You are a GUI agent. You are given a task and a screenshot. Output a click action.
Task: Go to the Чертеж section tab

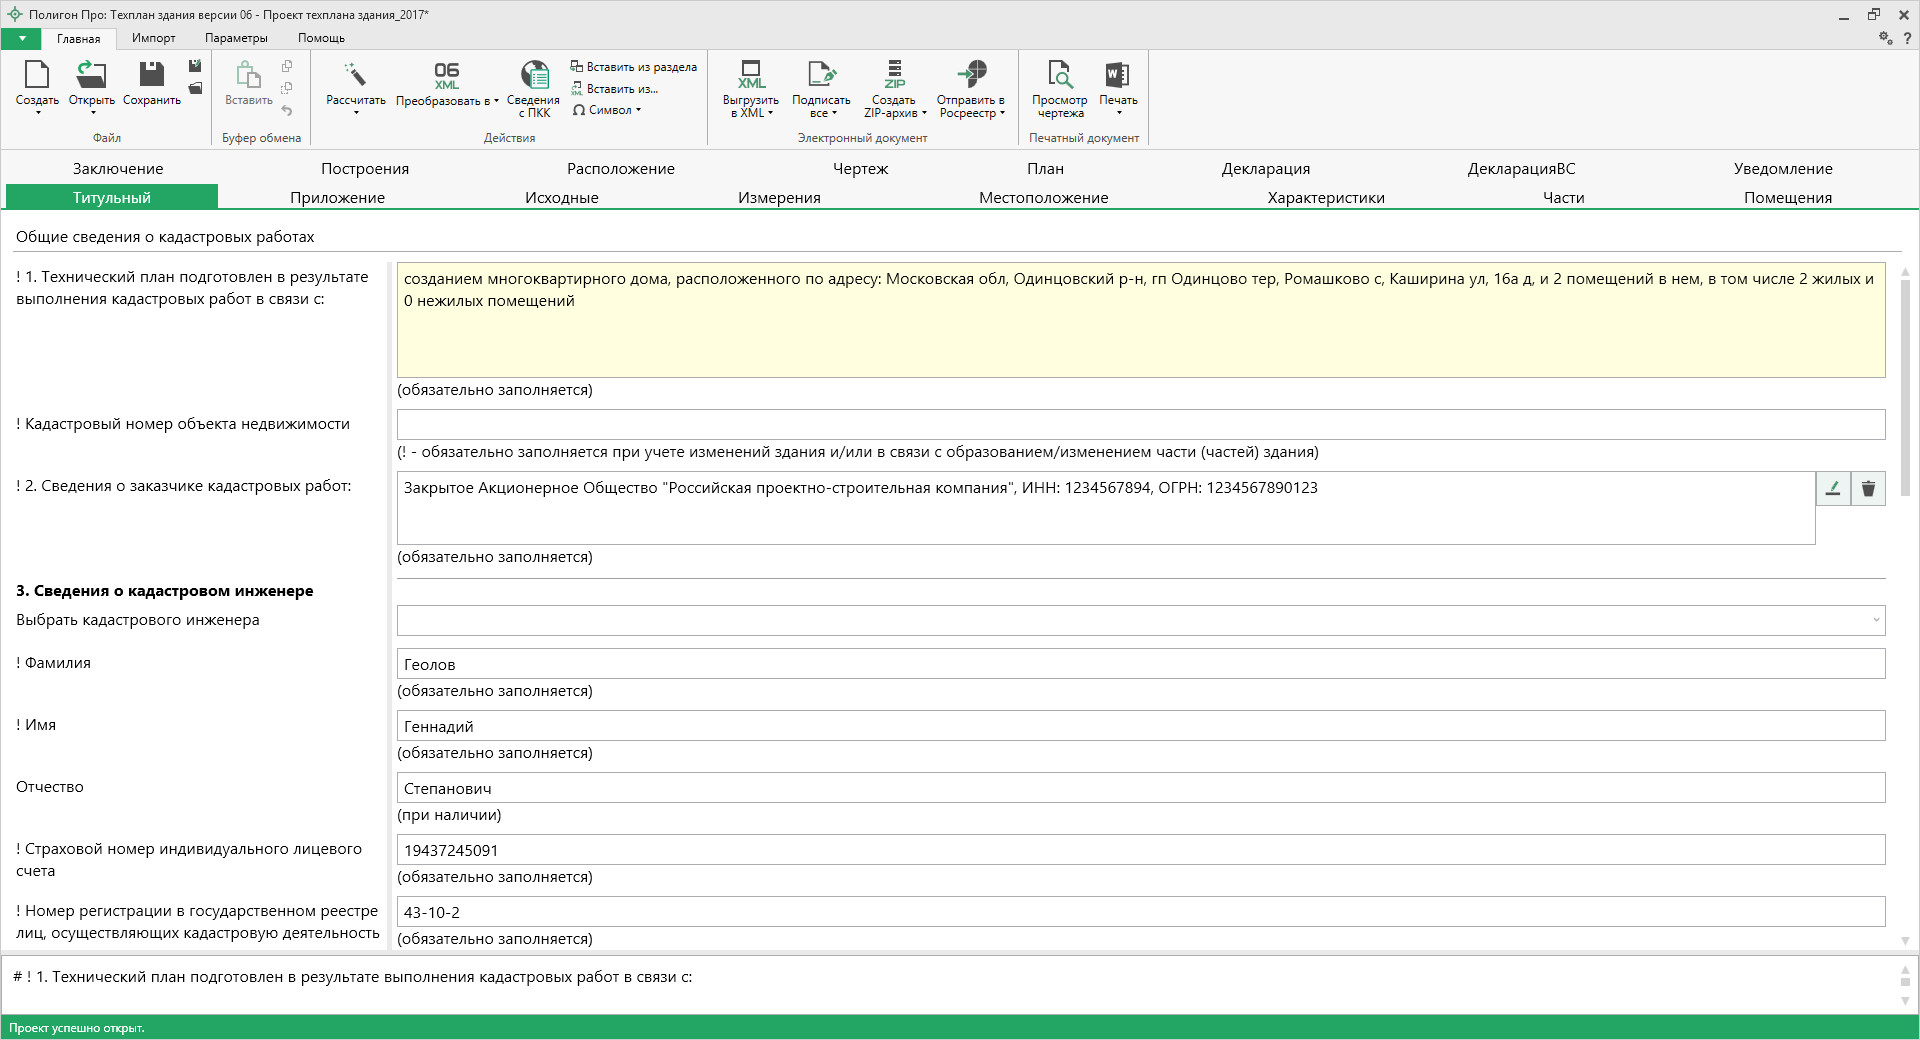(x=860, y=169)
